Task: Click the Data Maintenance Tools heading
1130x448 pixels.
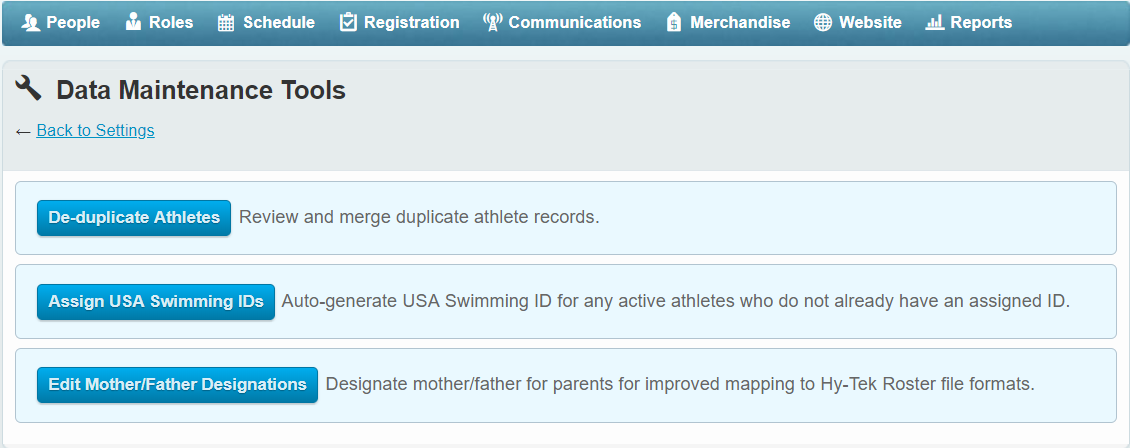Action: [x=201, y=91]
